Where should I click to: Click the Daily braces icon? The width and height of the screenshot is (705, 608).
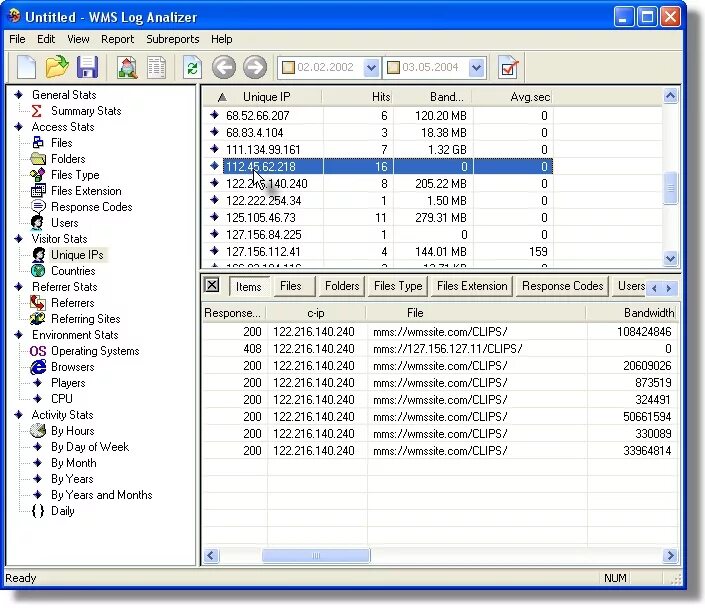(x=38, y=511)
